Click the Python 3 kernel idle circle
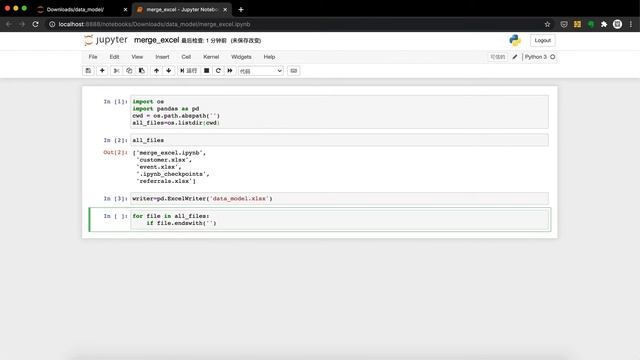 pyautogui.click(x=553, y=57)
